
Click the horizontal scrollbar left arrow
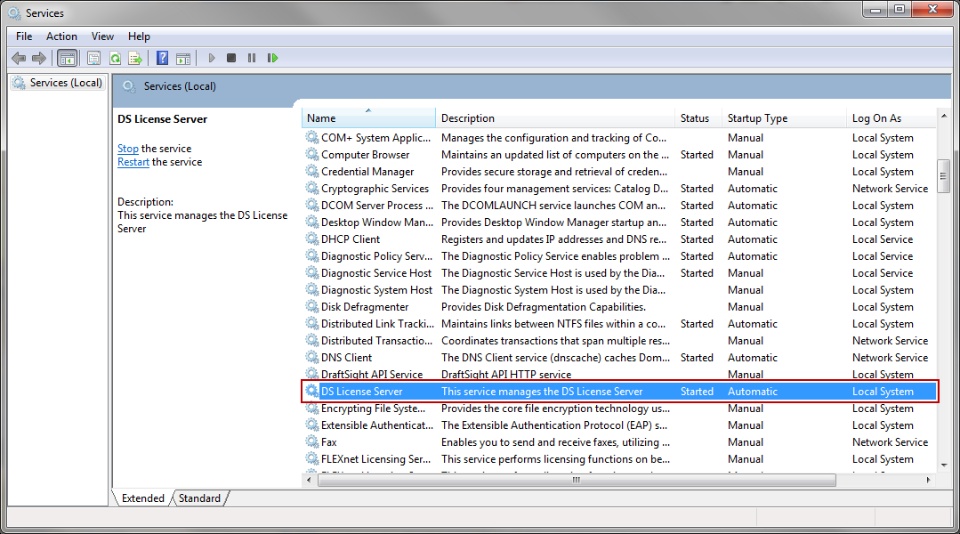click(x=309, y=480)
